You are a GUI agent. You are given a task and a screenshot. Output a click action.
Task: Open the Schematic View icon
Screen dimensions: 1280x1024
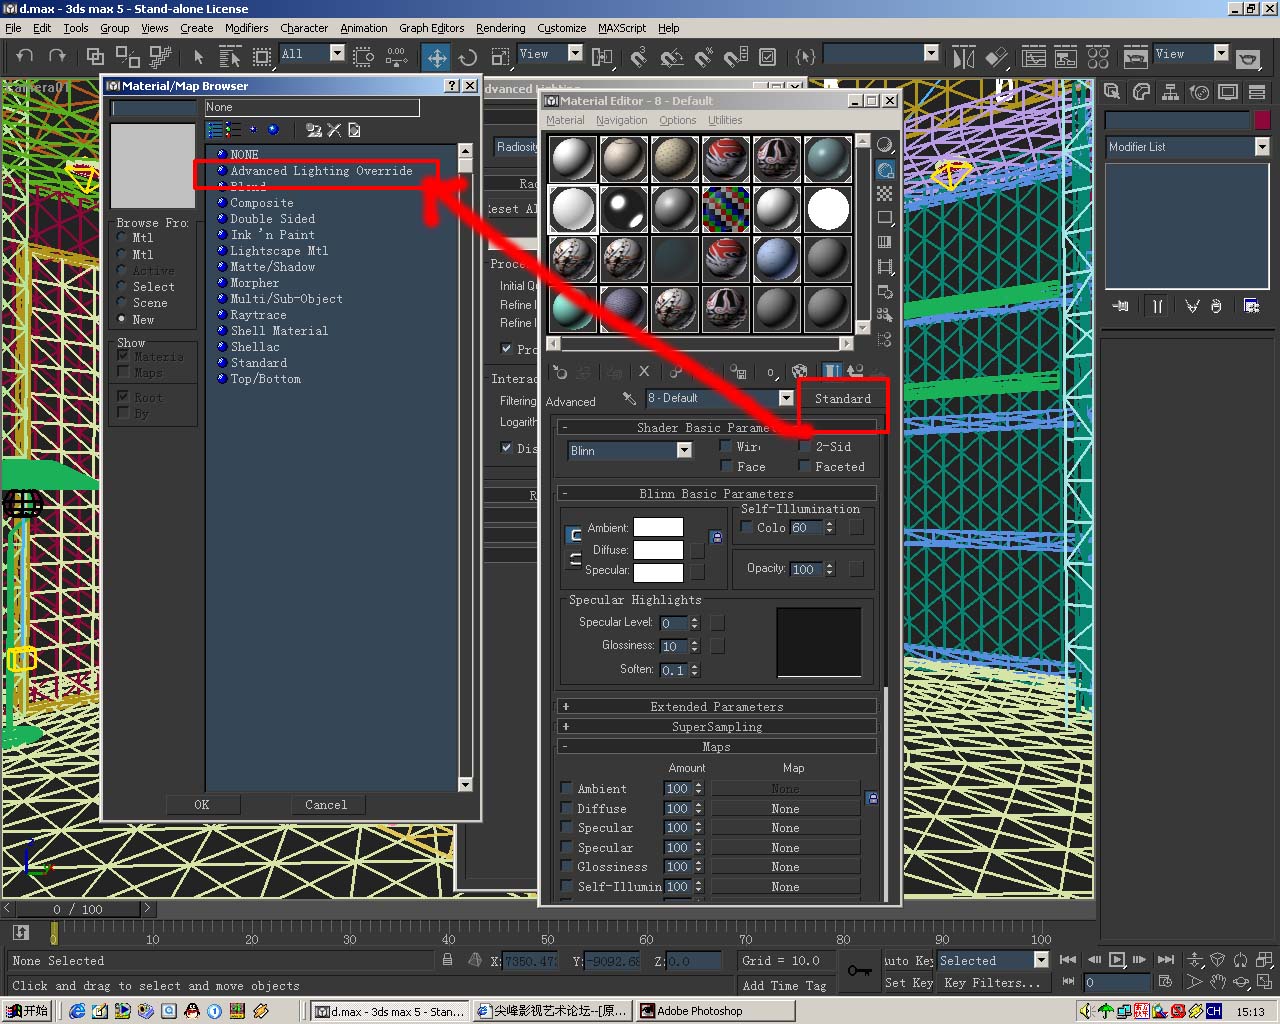[1066, 56]
